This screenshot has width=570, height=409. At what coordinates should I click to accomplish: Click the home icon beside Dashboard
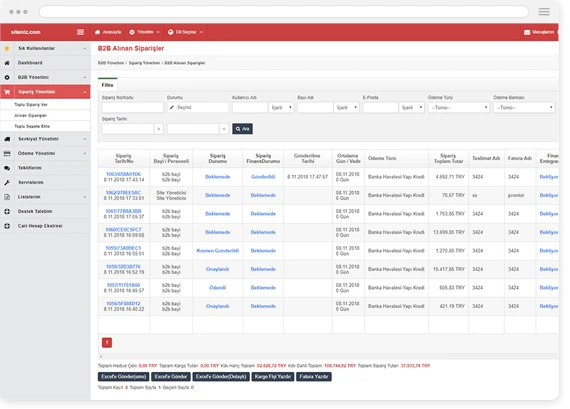click(7, 63)
